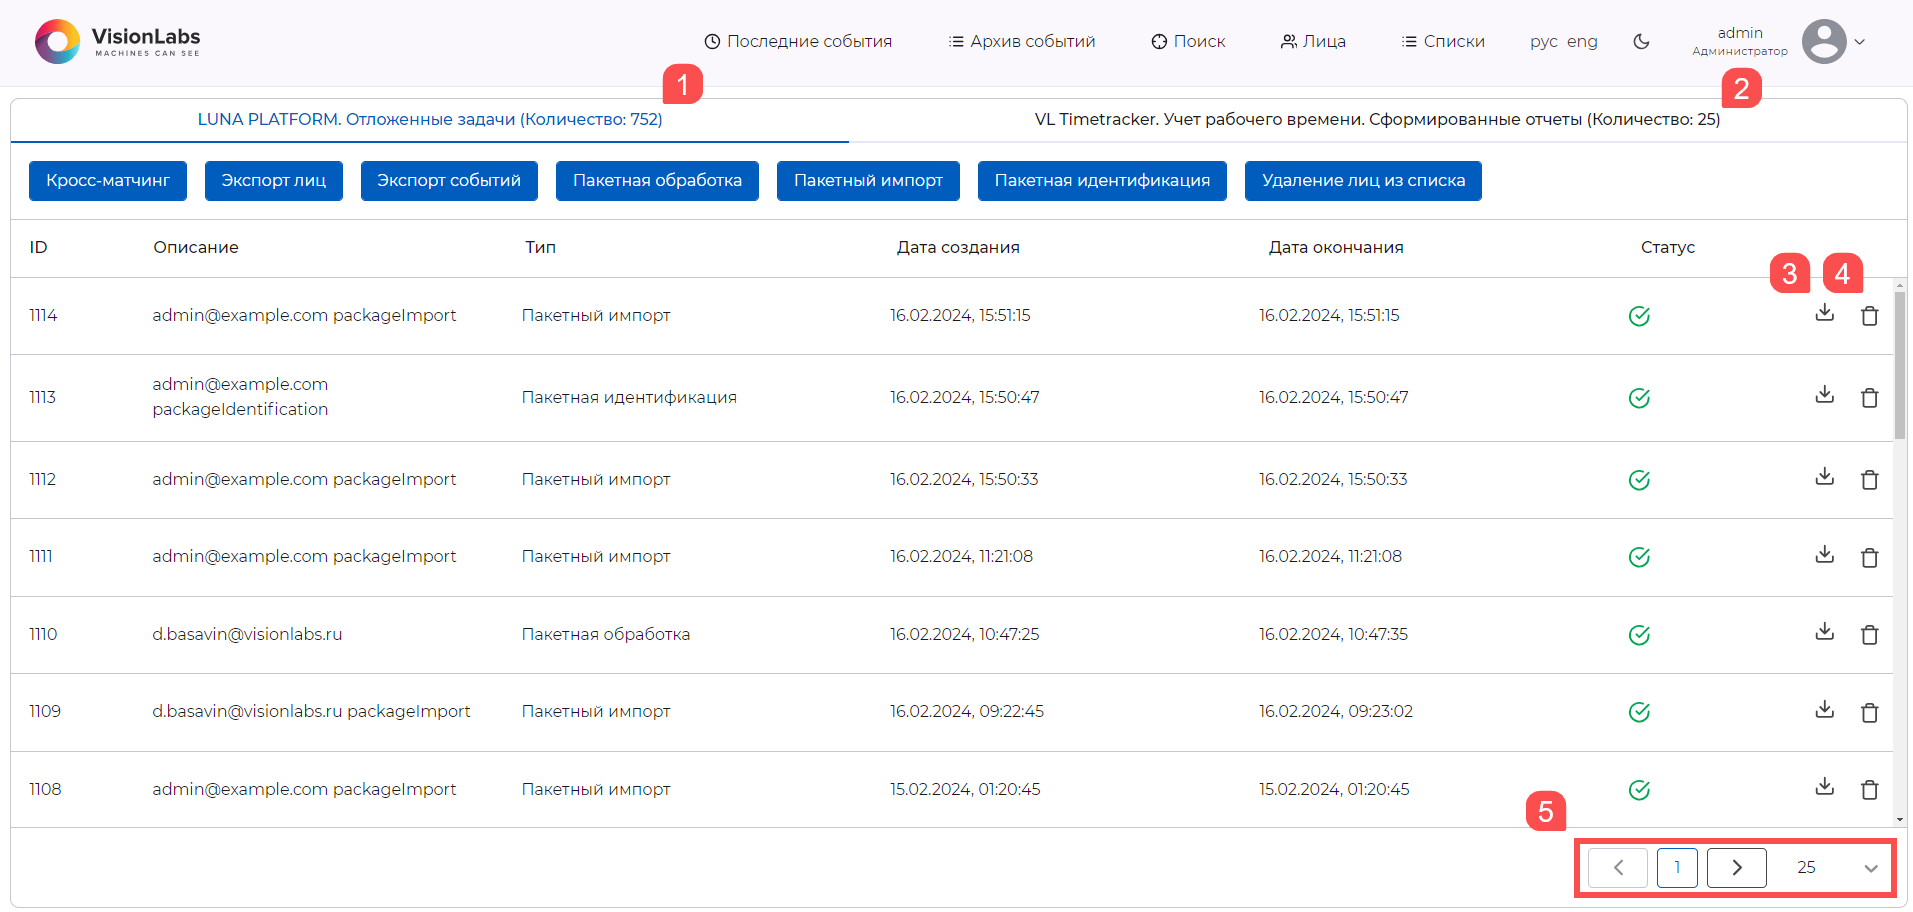1913x912 pixels.
Task: Click Кросс-матчинг button
Action: pyautogui.click(x=108, y=181)
